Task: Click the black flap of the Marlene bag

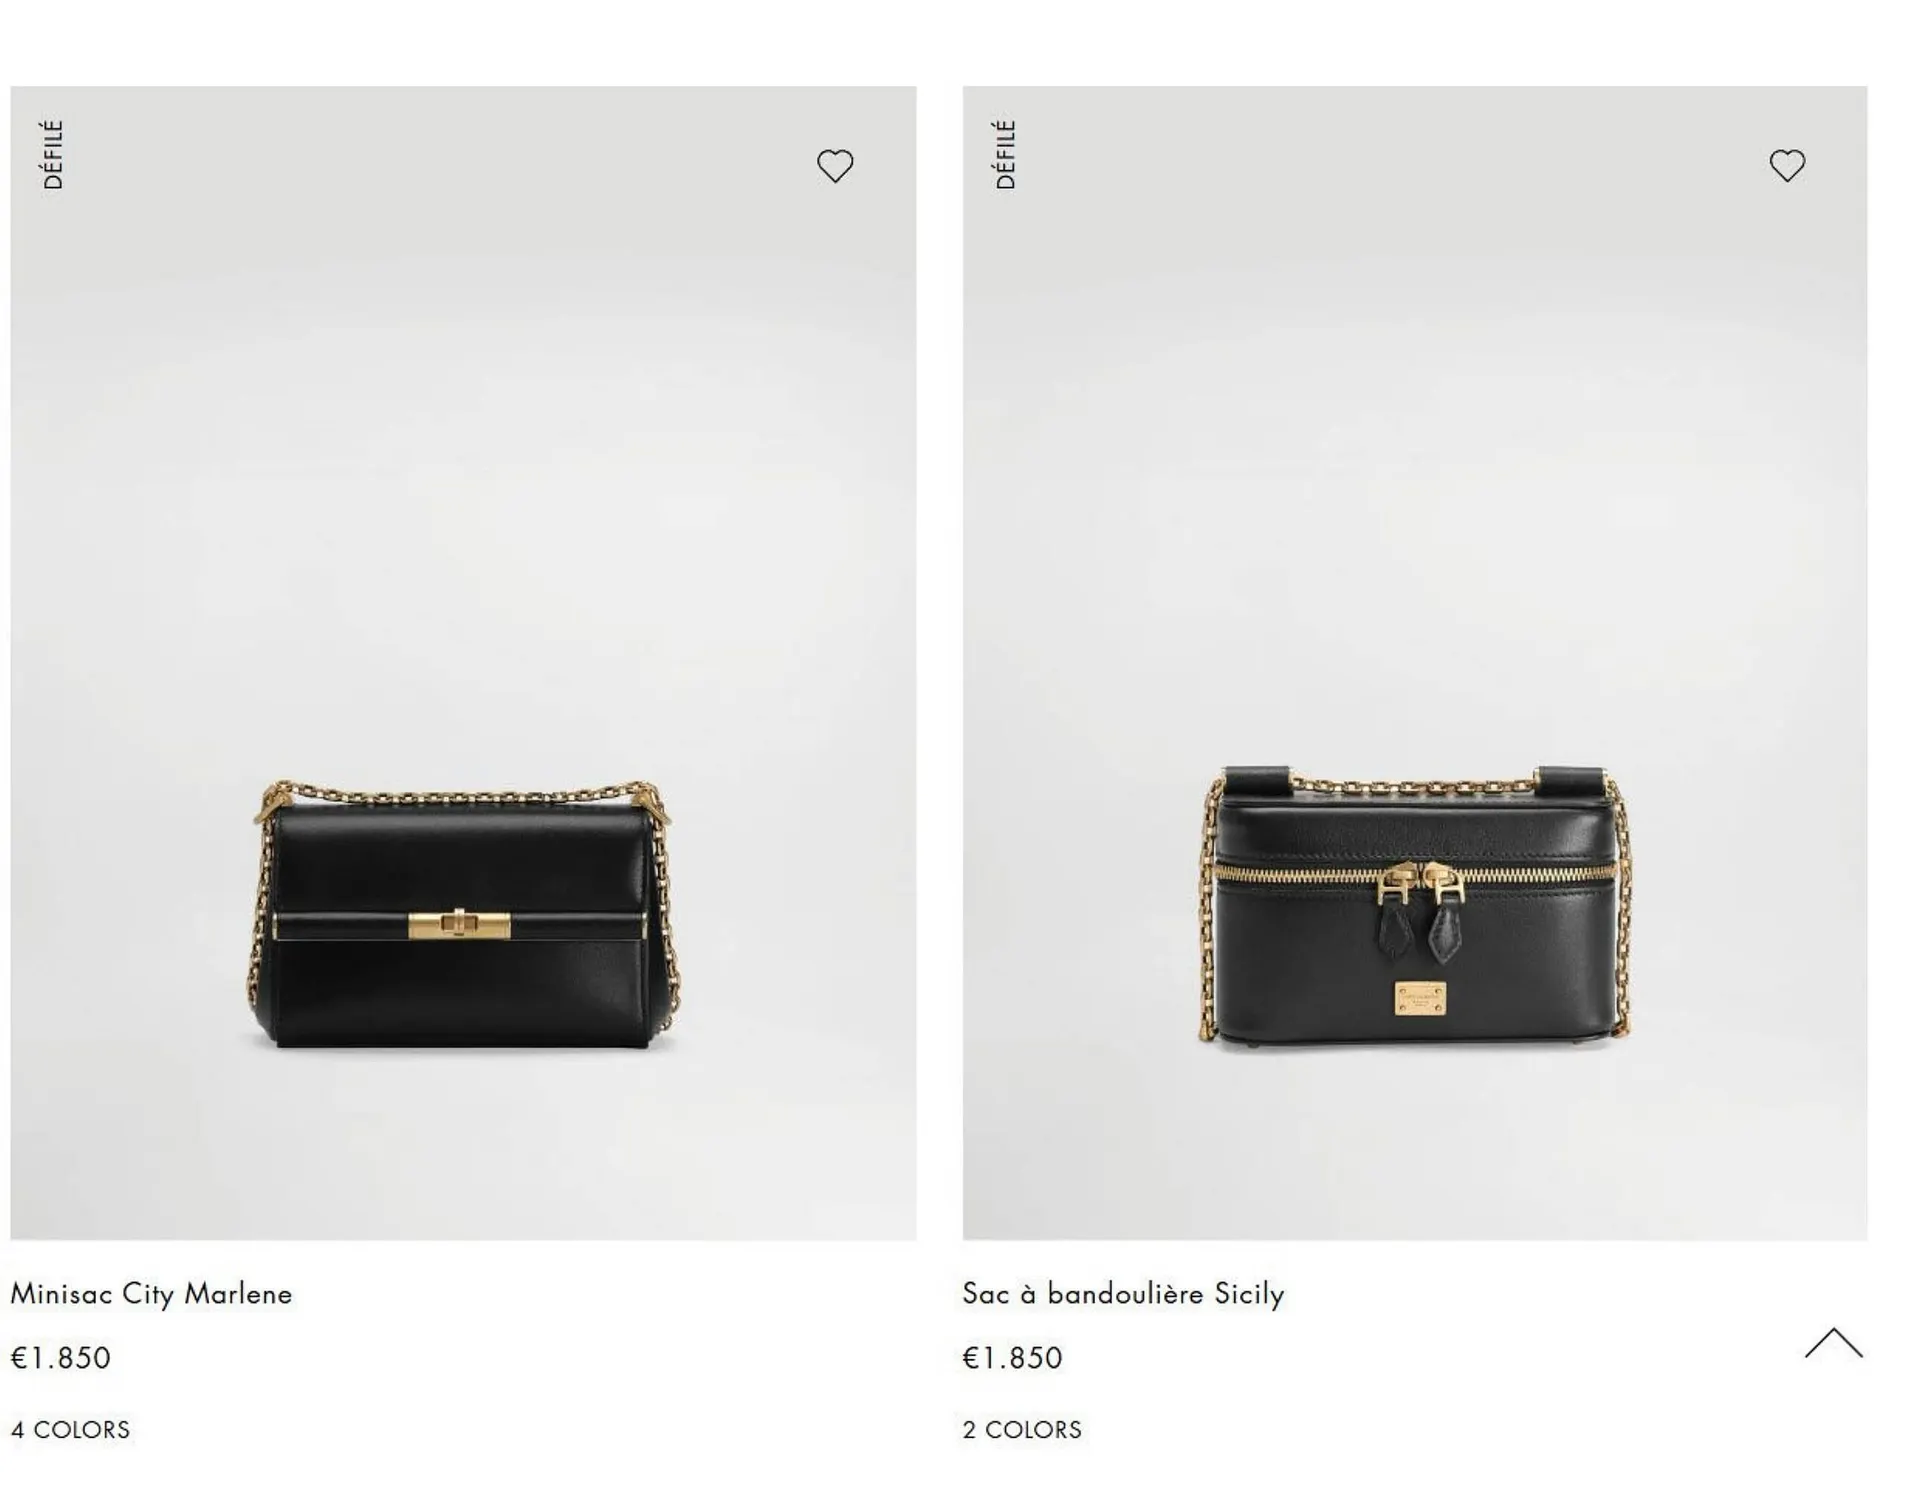Action: (460, 860)
